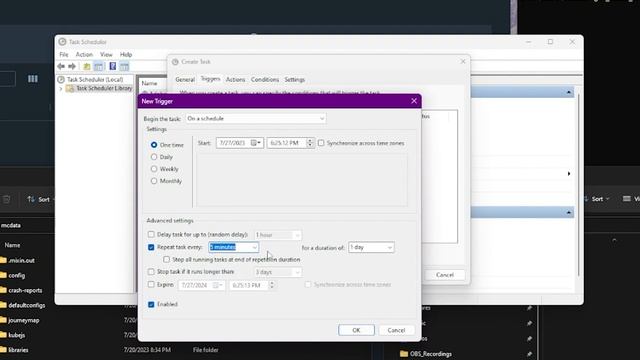The height and width of the screenshot is (360, 640).
Task: Click the Sort icon in the right file explorer
Action: tap(587, 199)
